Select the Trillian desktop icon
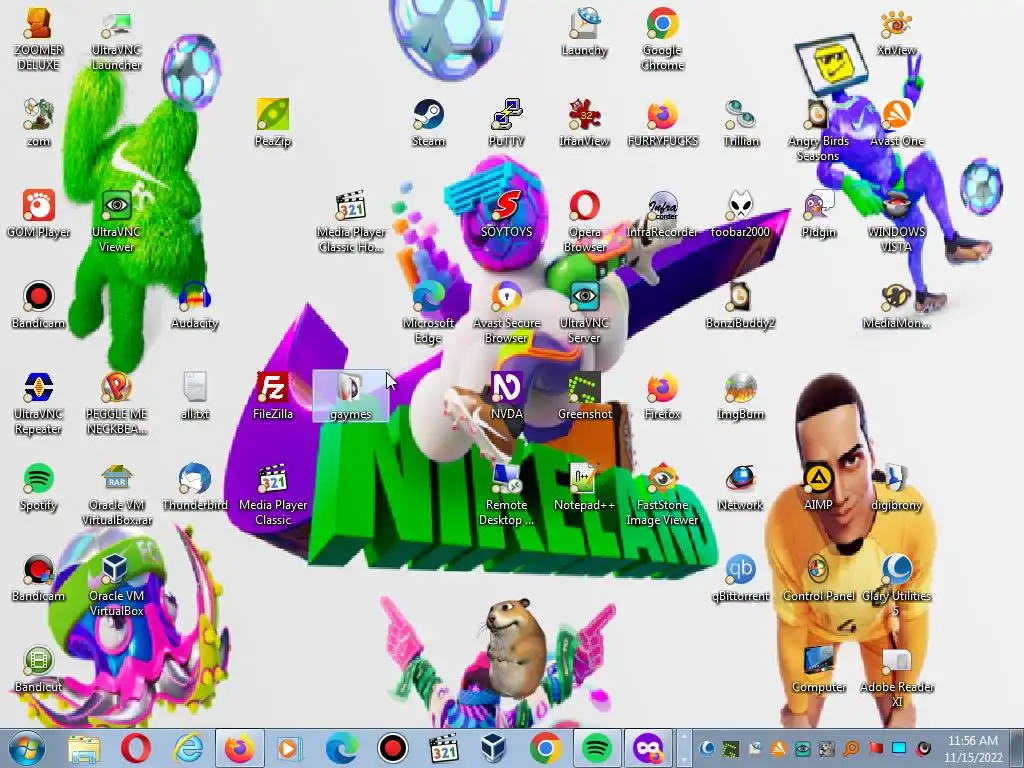Screen dimensions: 1024x768 coord(741,122)
